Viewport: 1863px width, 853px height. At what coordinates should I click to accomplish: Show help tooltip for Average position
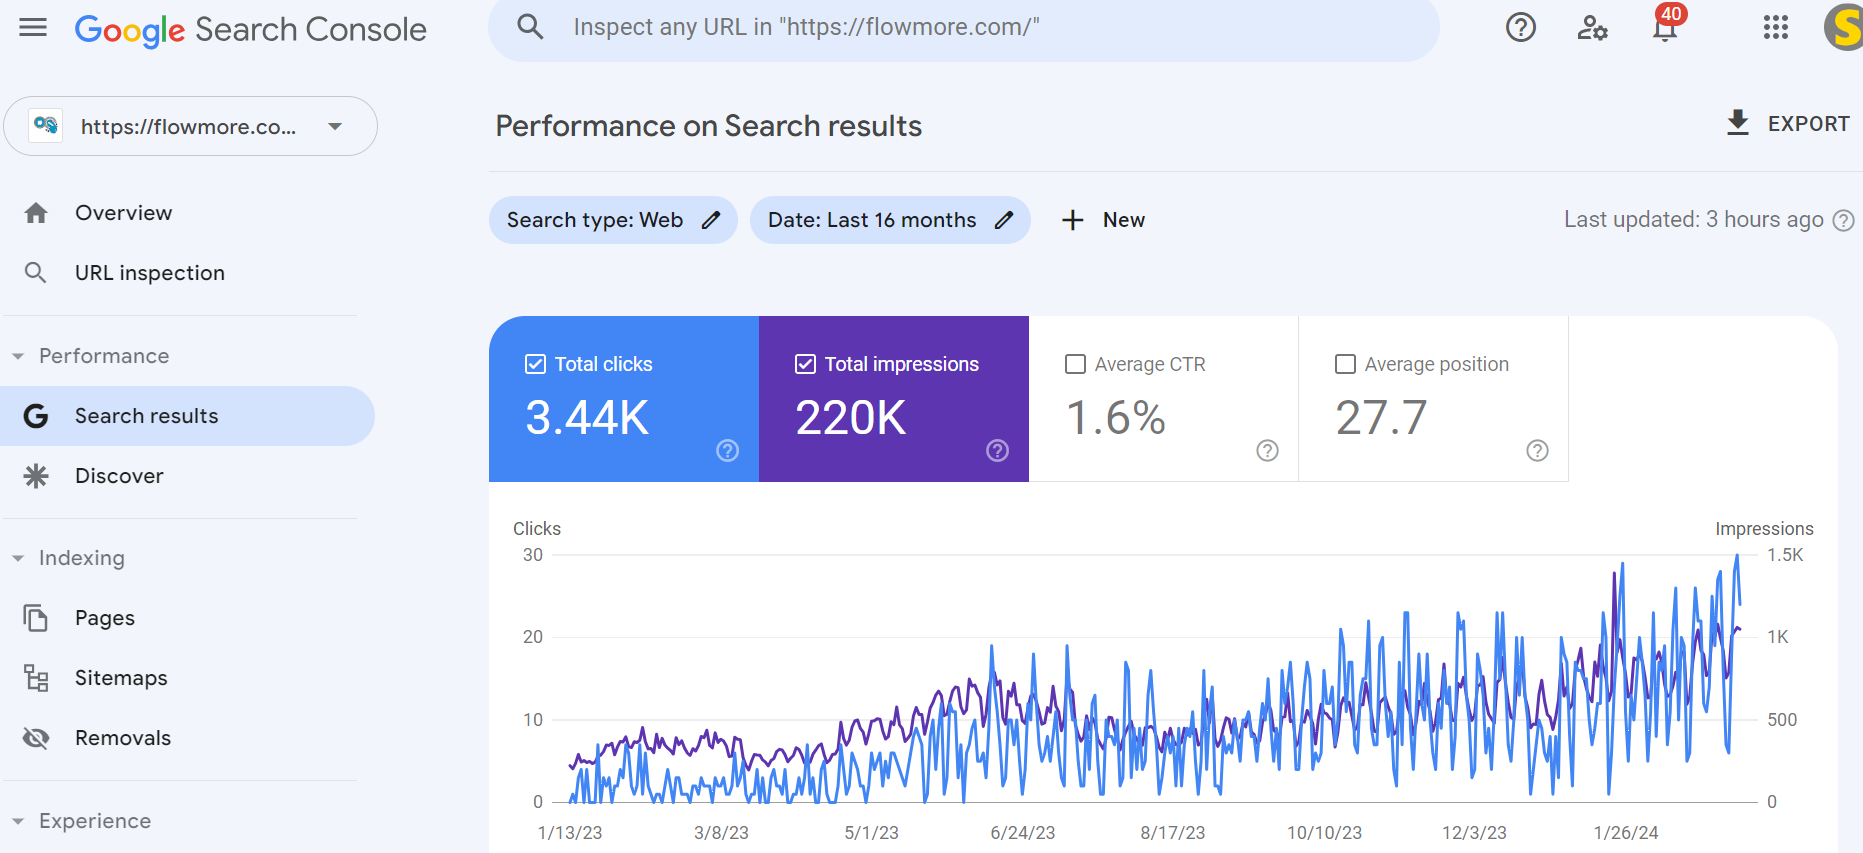pos(1537,451)
